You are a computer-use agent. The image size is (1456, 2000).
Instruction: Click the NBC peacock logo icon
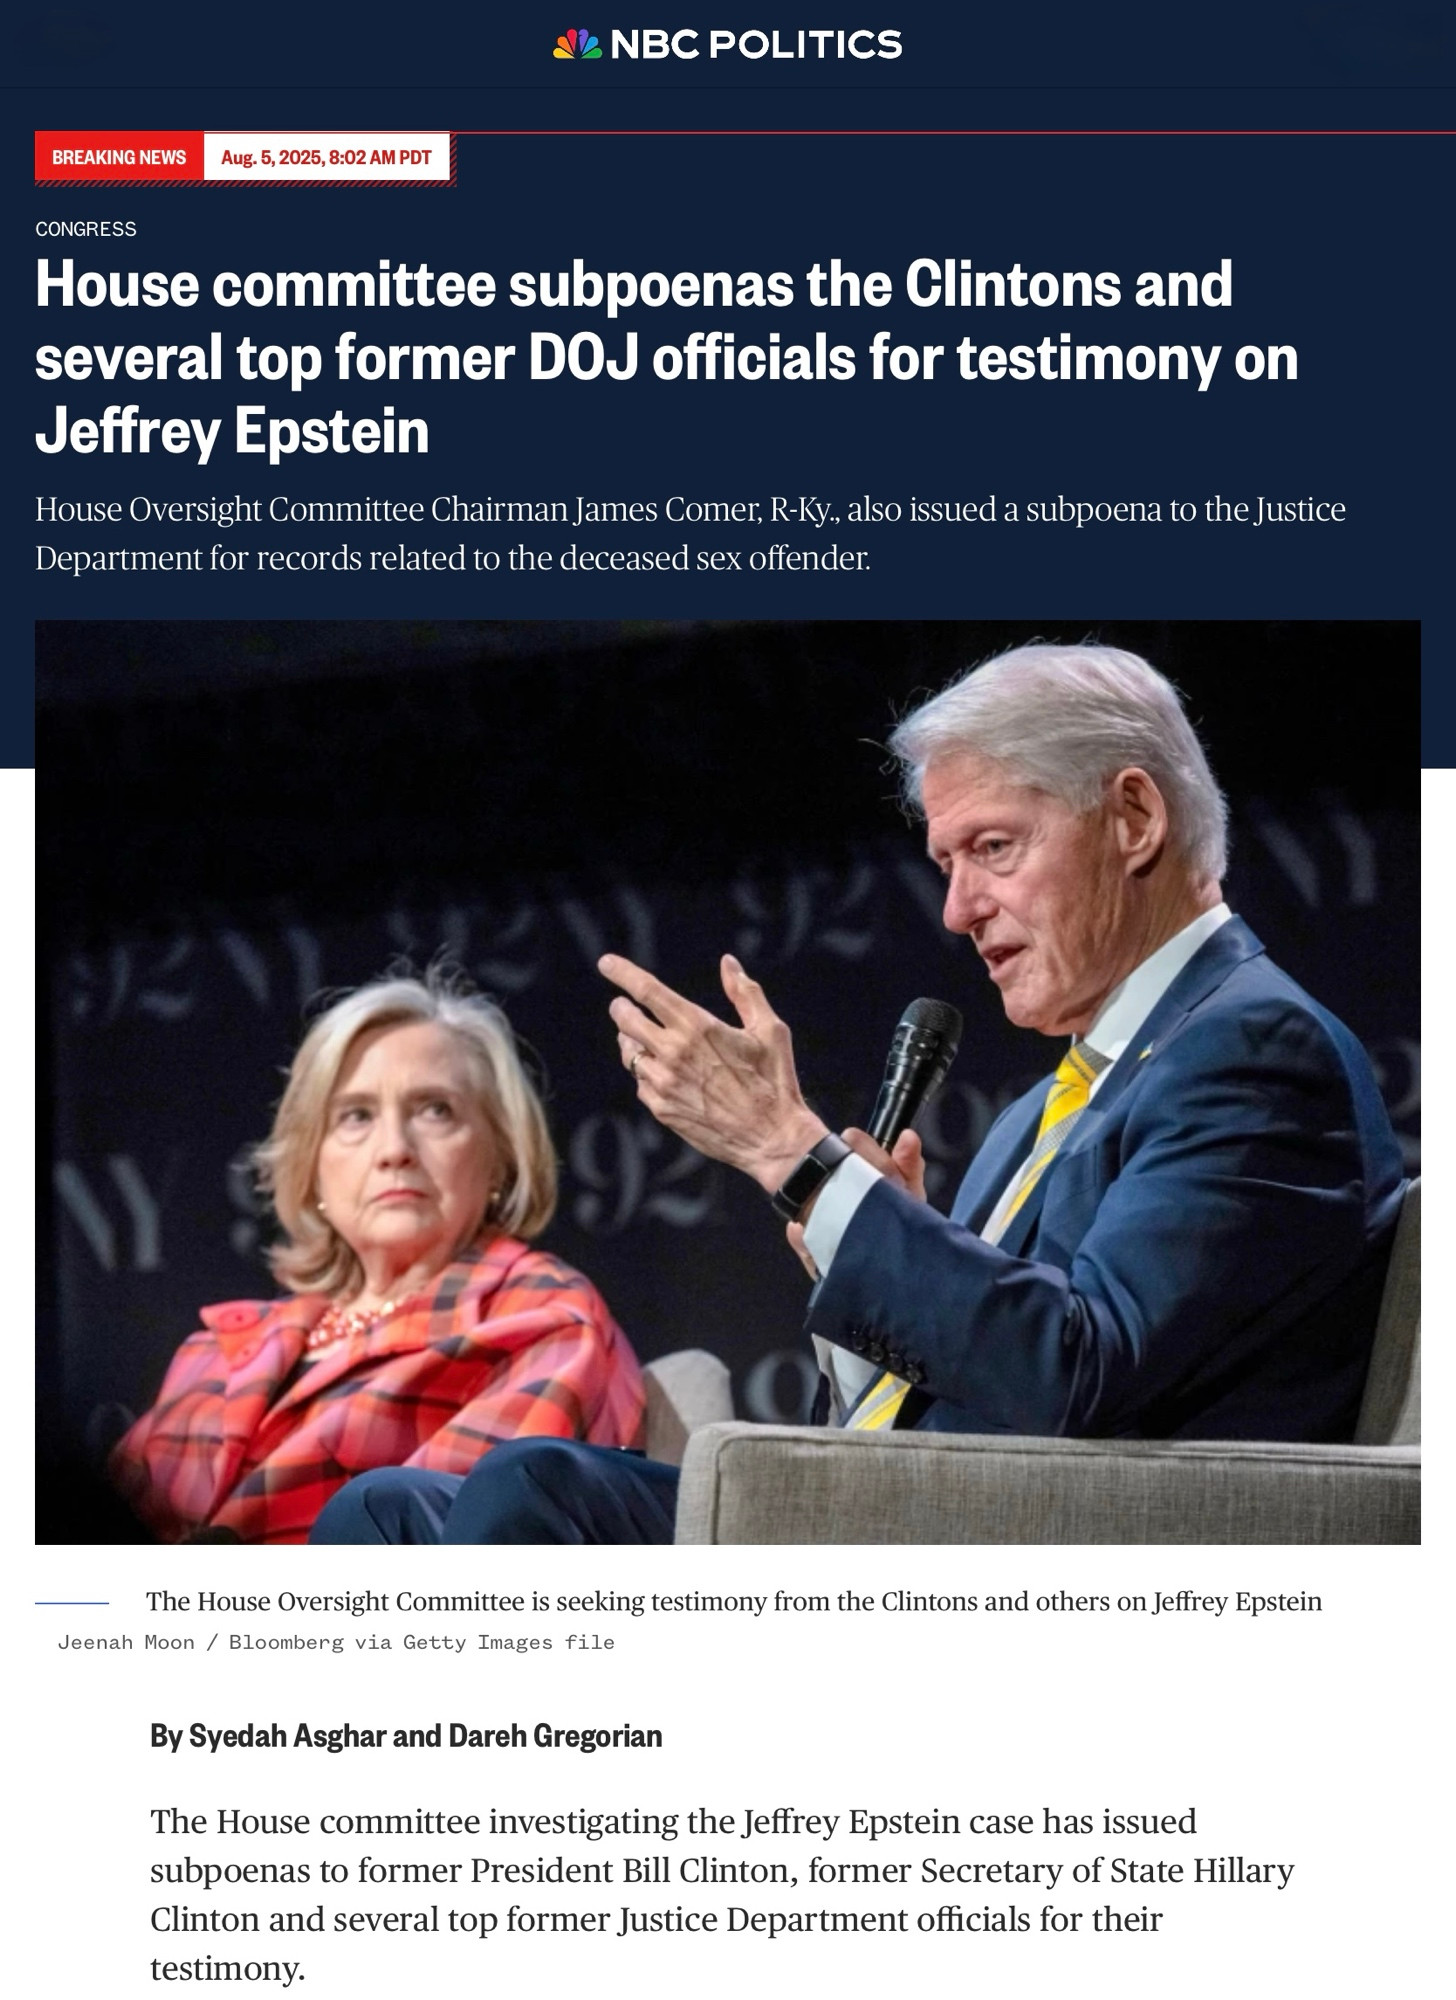pos(577,44)
